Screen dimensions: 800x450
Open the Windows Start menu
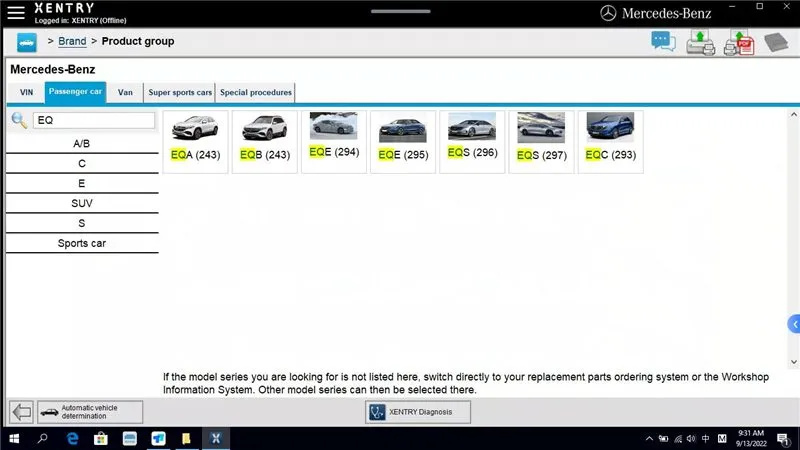click(14, 438)
